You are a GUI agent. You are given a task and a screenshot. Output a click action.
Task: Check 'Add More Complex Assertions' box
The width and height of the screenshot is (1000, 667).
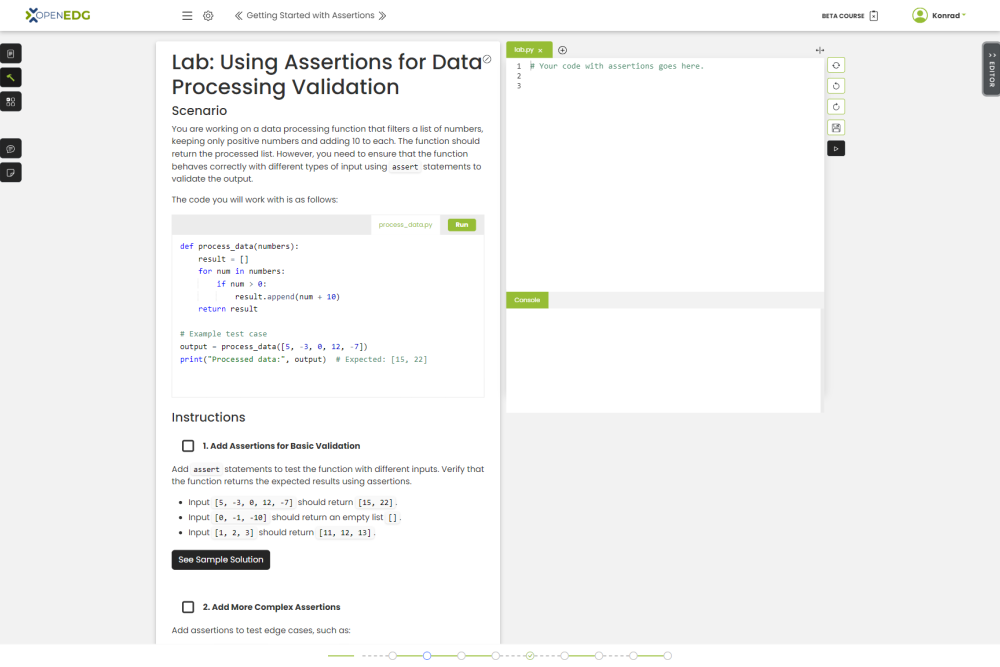(x=188, y=607)
